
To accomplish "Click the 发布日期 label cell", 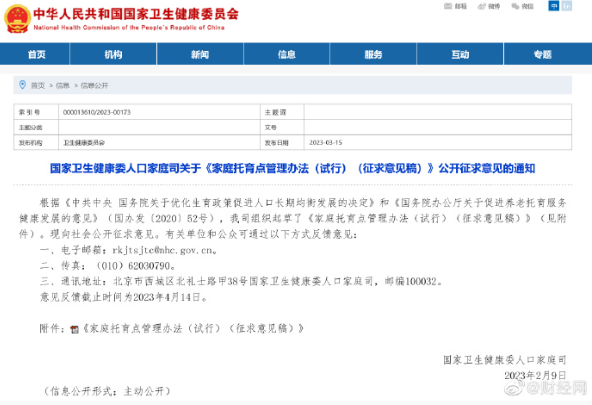I will (x=282, y=143).
